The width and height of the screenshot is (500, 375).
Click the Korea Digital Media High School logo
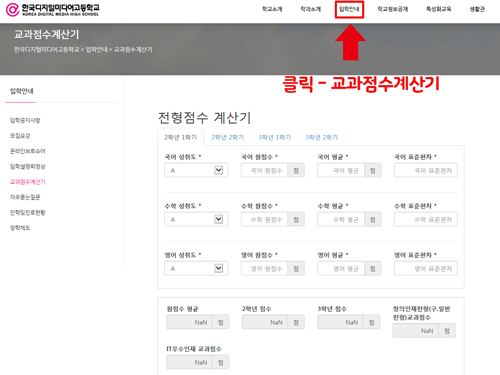pyautogui.click(x=53, y=10)
